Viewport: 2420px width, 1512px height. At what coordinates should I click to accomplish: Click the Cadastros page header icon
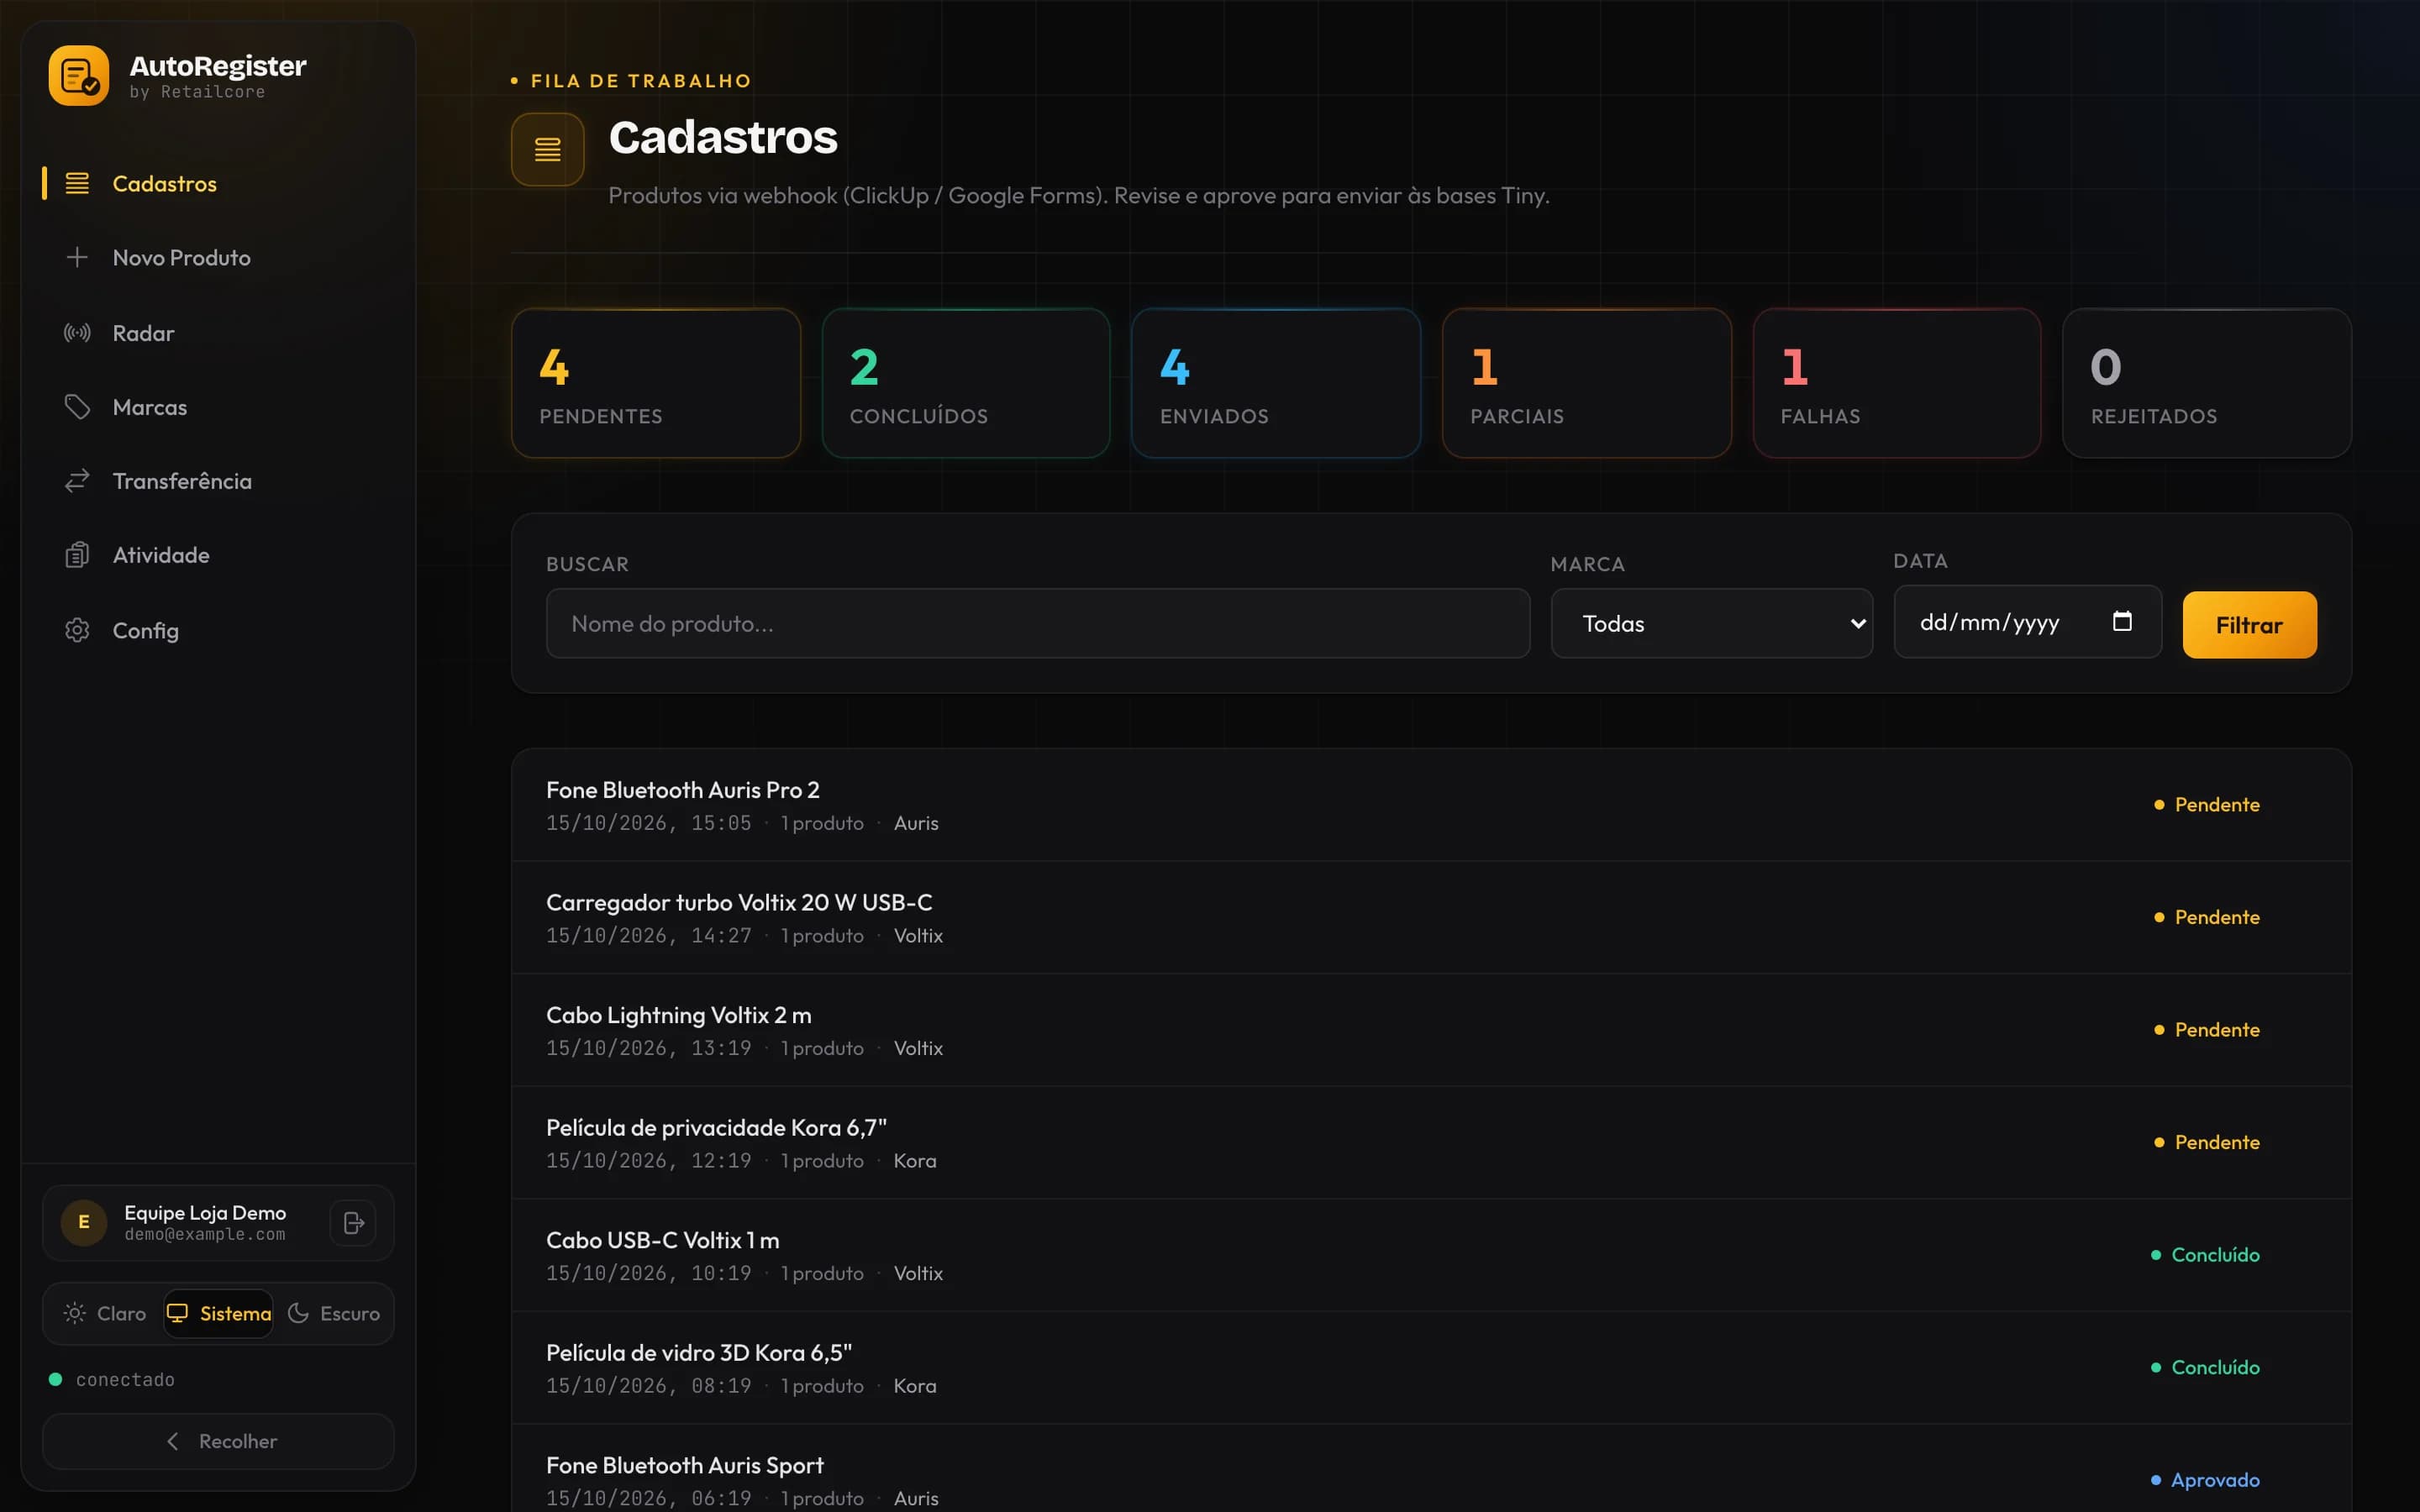[x=548, y=150]
